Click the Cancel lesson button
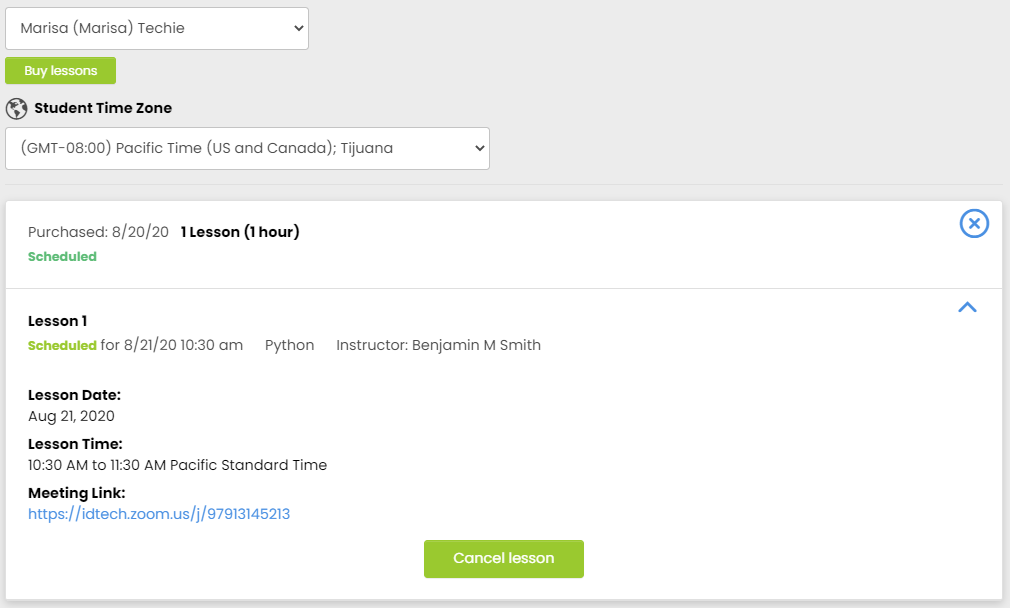 tap(504, 558)
